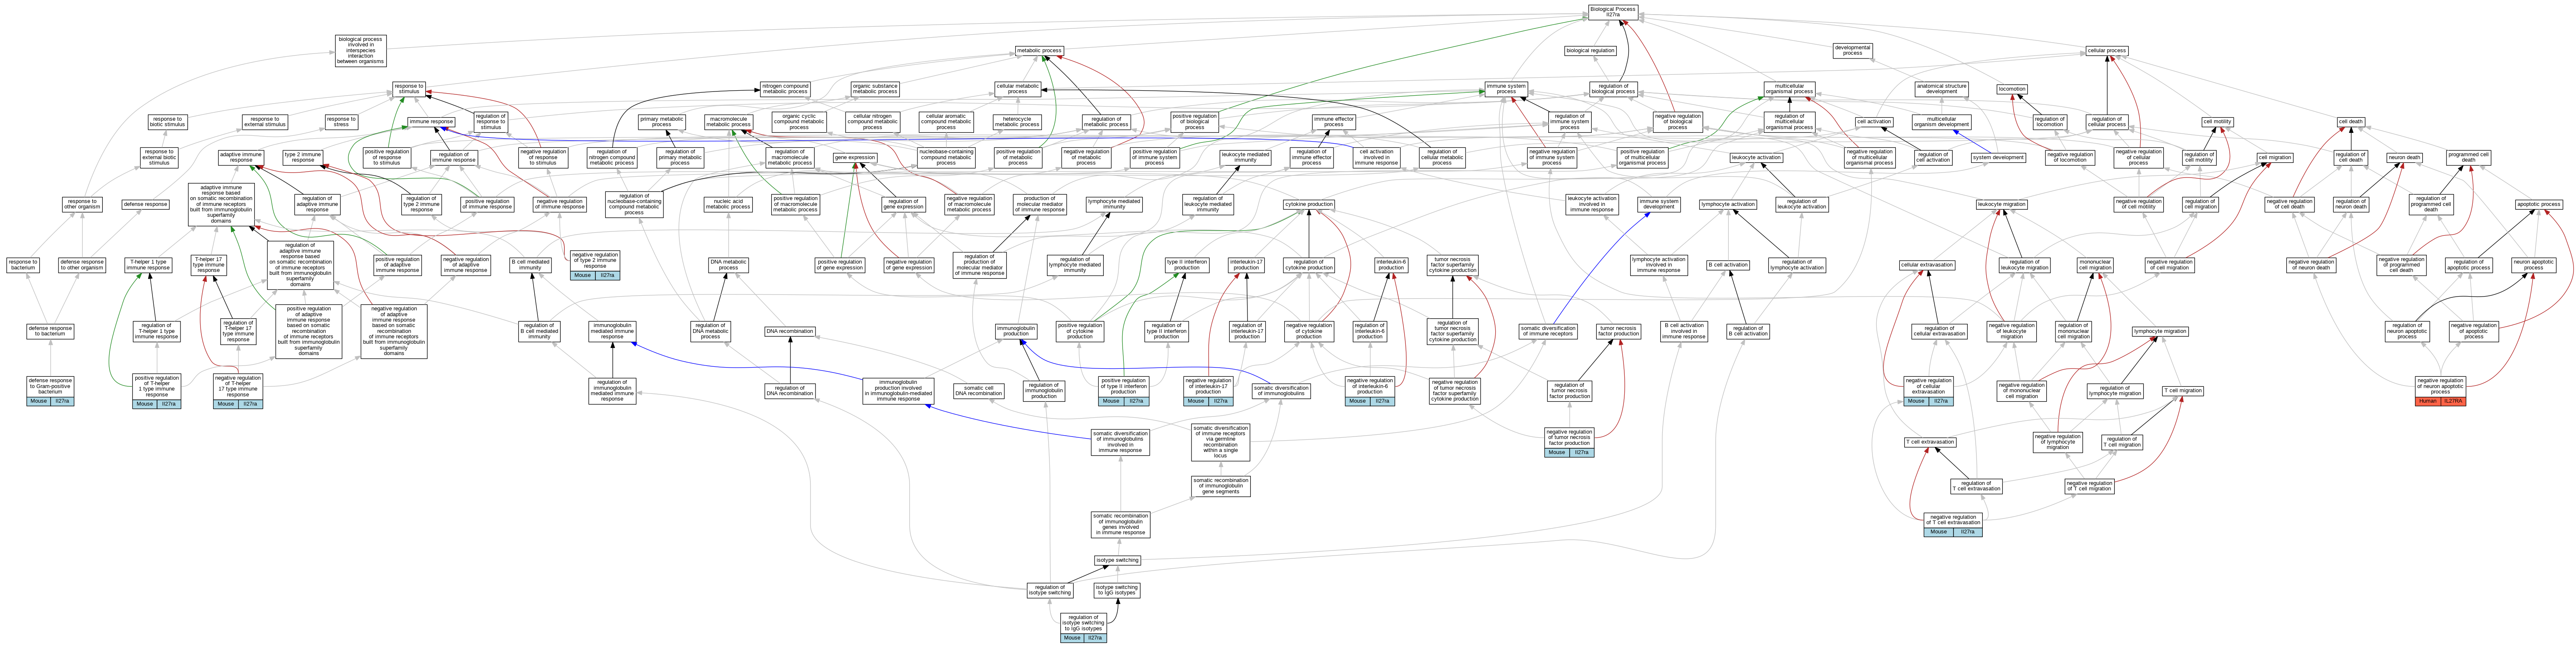The height and width of the screenshot is (647, 2576).
Task: Select the 'leukocyte mediated immunity' node
Action: pos(1246,157)
